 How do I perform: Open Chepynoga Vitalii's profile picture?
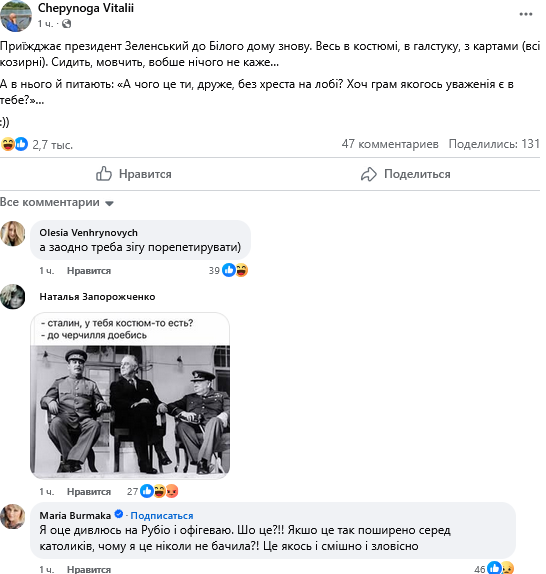[16, 16]
